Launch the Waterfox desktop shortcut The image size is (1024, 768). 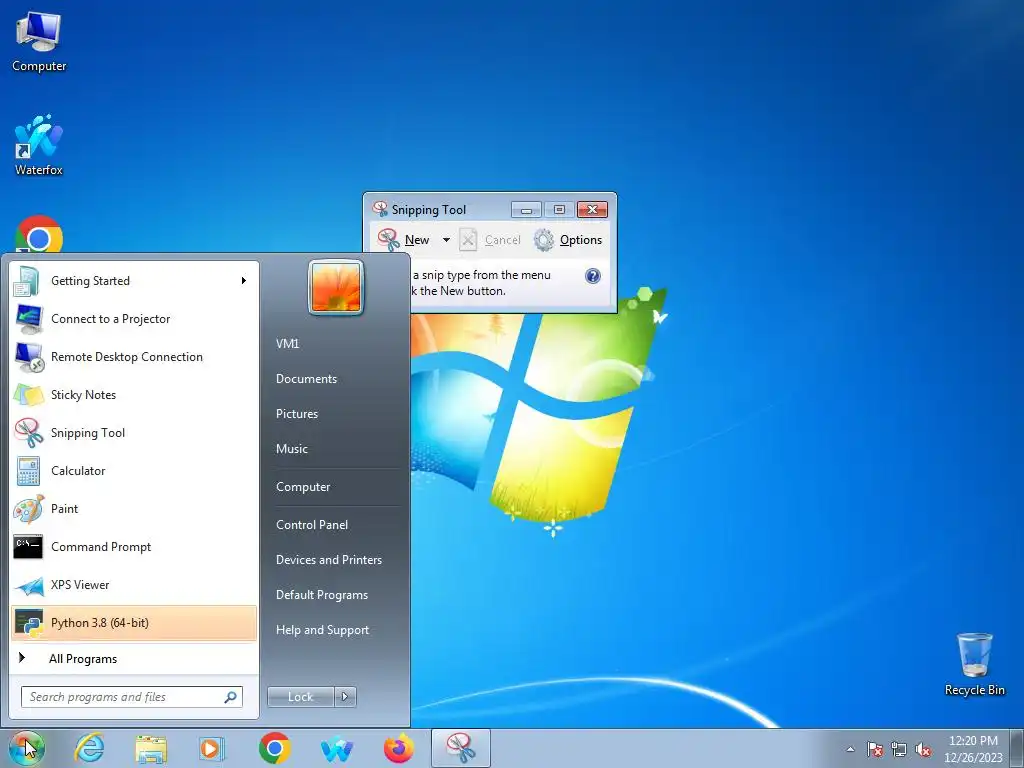(x=39, y=145)
